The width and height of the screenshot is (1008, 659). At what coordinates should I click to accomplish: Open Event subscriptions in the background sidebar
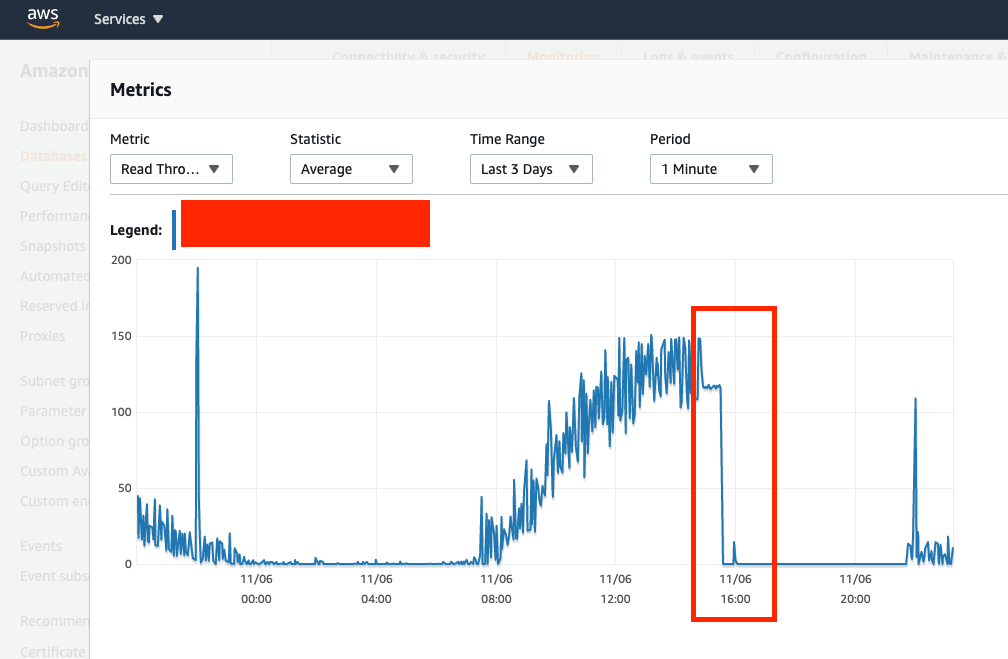click(x=54, y=577)
